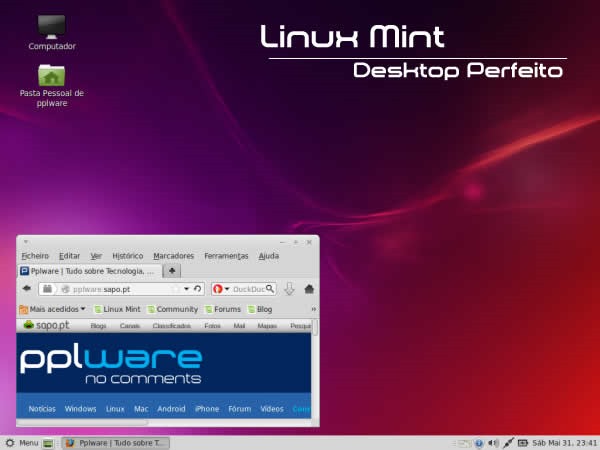Click the Blogs link on sapo bar
The image size is (600, 450).
click(98, 326)
